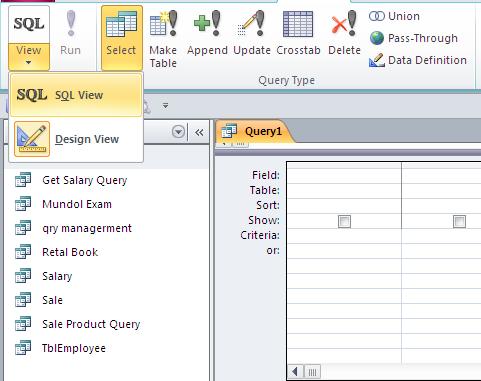Click the Mundol Exam query icon
Image resolution: width=481 pixels, height=381 pixels.
pos(23,204)
